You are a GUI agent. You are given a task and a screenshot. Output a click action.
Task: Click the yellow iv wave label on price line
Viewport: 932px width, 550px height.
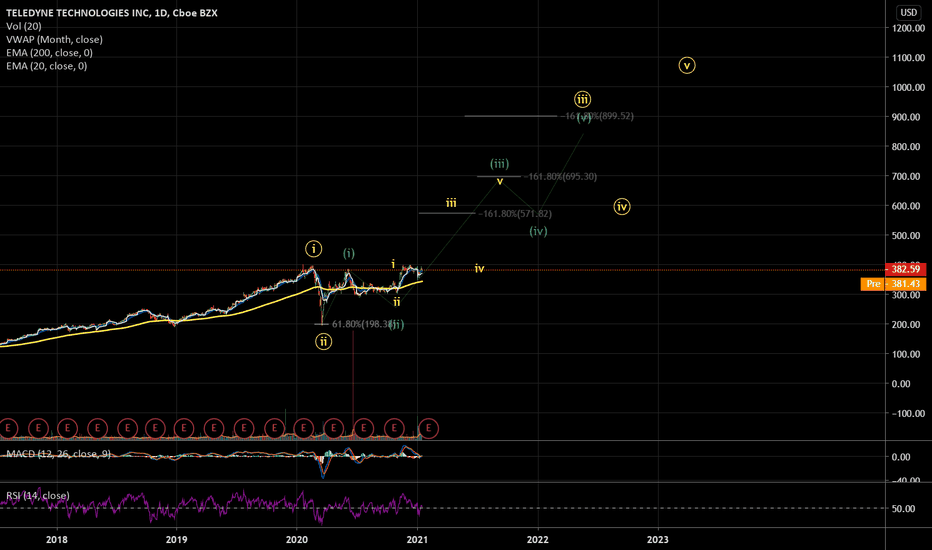tap(479, 269)
